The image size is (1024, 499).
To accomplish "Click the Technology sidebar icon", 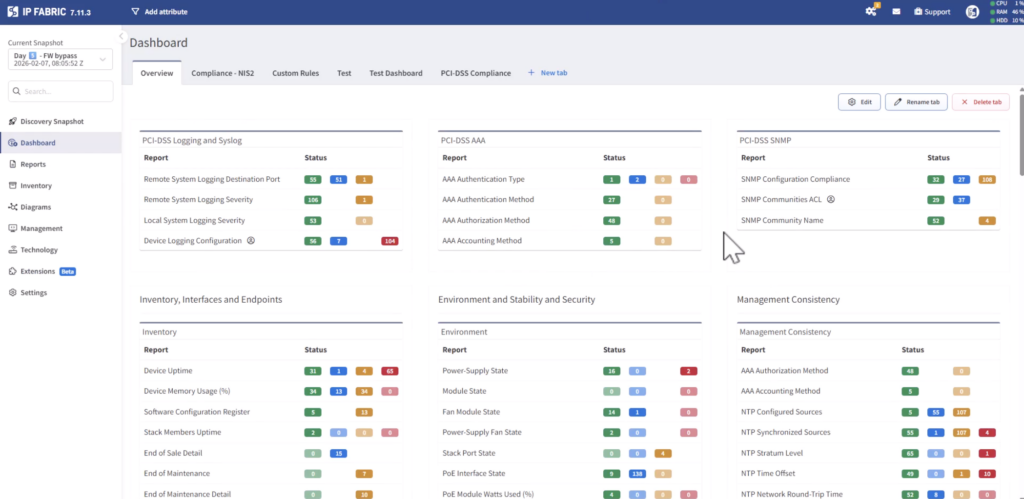I will pos(12,250).
